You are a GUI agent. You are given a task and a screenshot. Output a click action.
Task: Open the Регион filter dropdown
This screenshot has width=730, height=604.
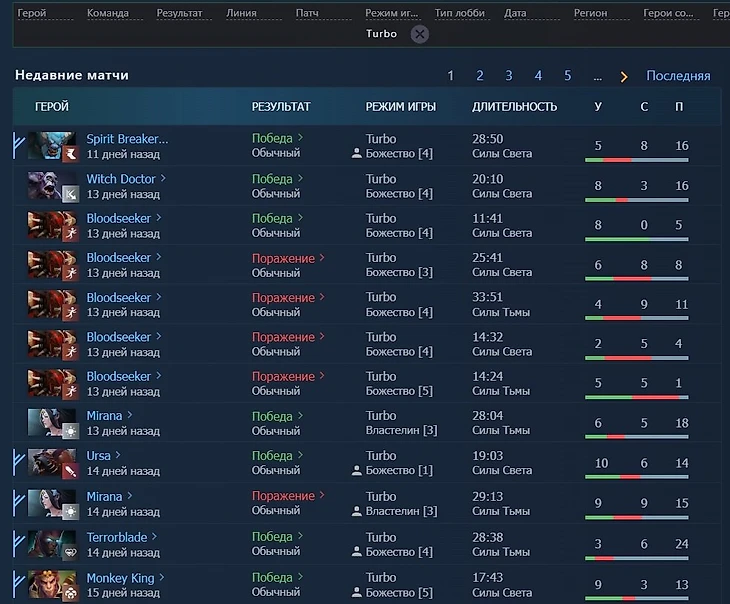coord(590,14)
